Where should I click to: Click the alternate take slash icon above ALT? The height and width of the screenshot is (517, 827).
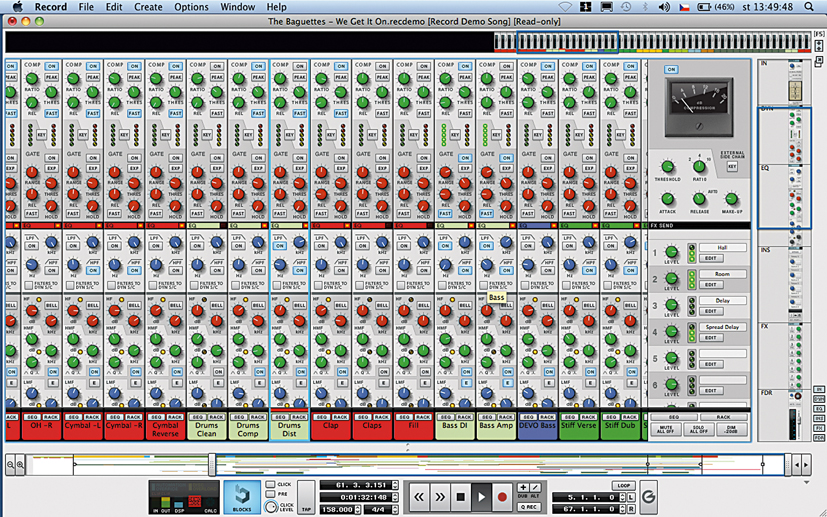[535, 487]
